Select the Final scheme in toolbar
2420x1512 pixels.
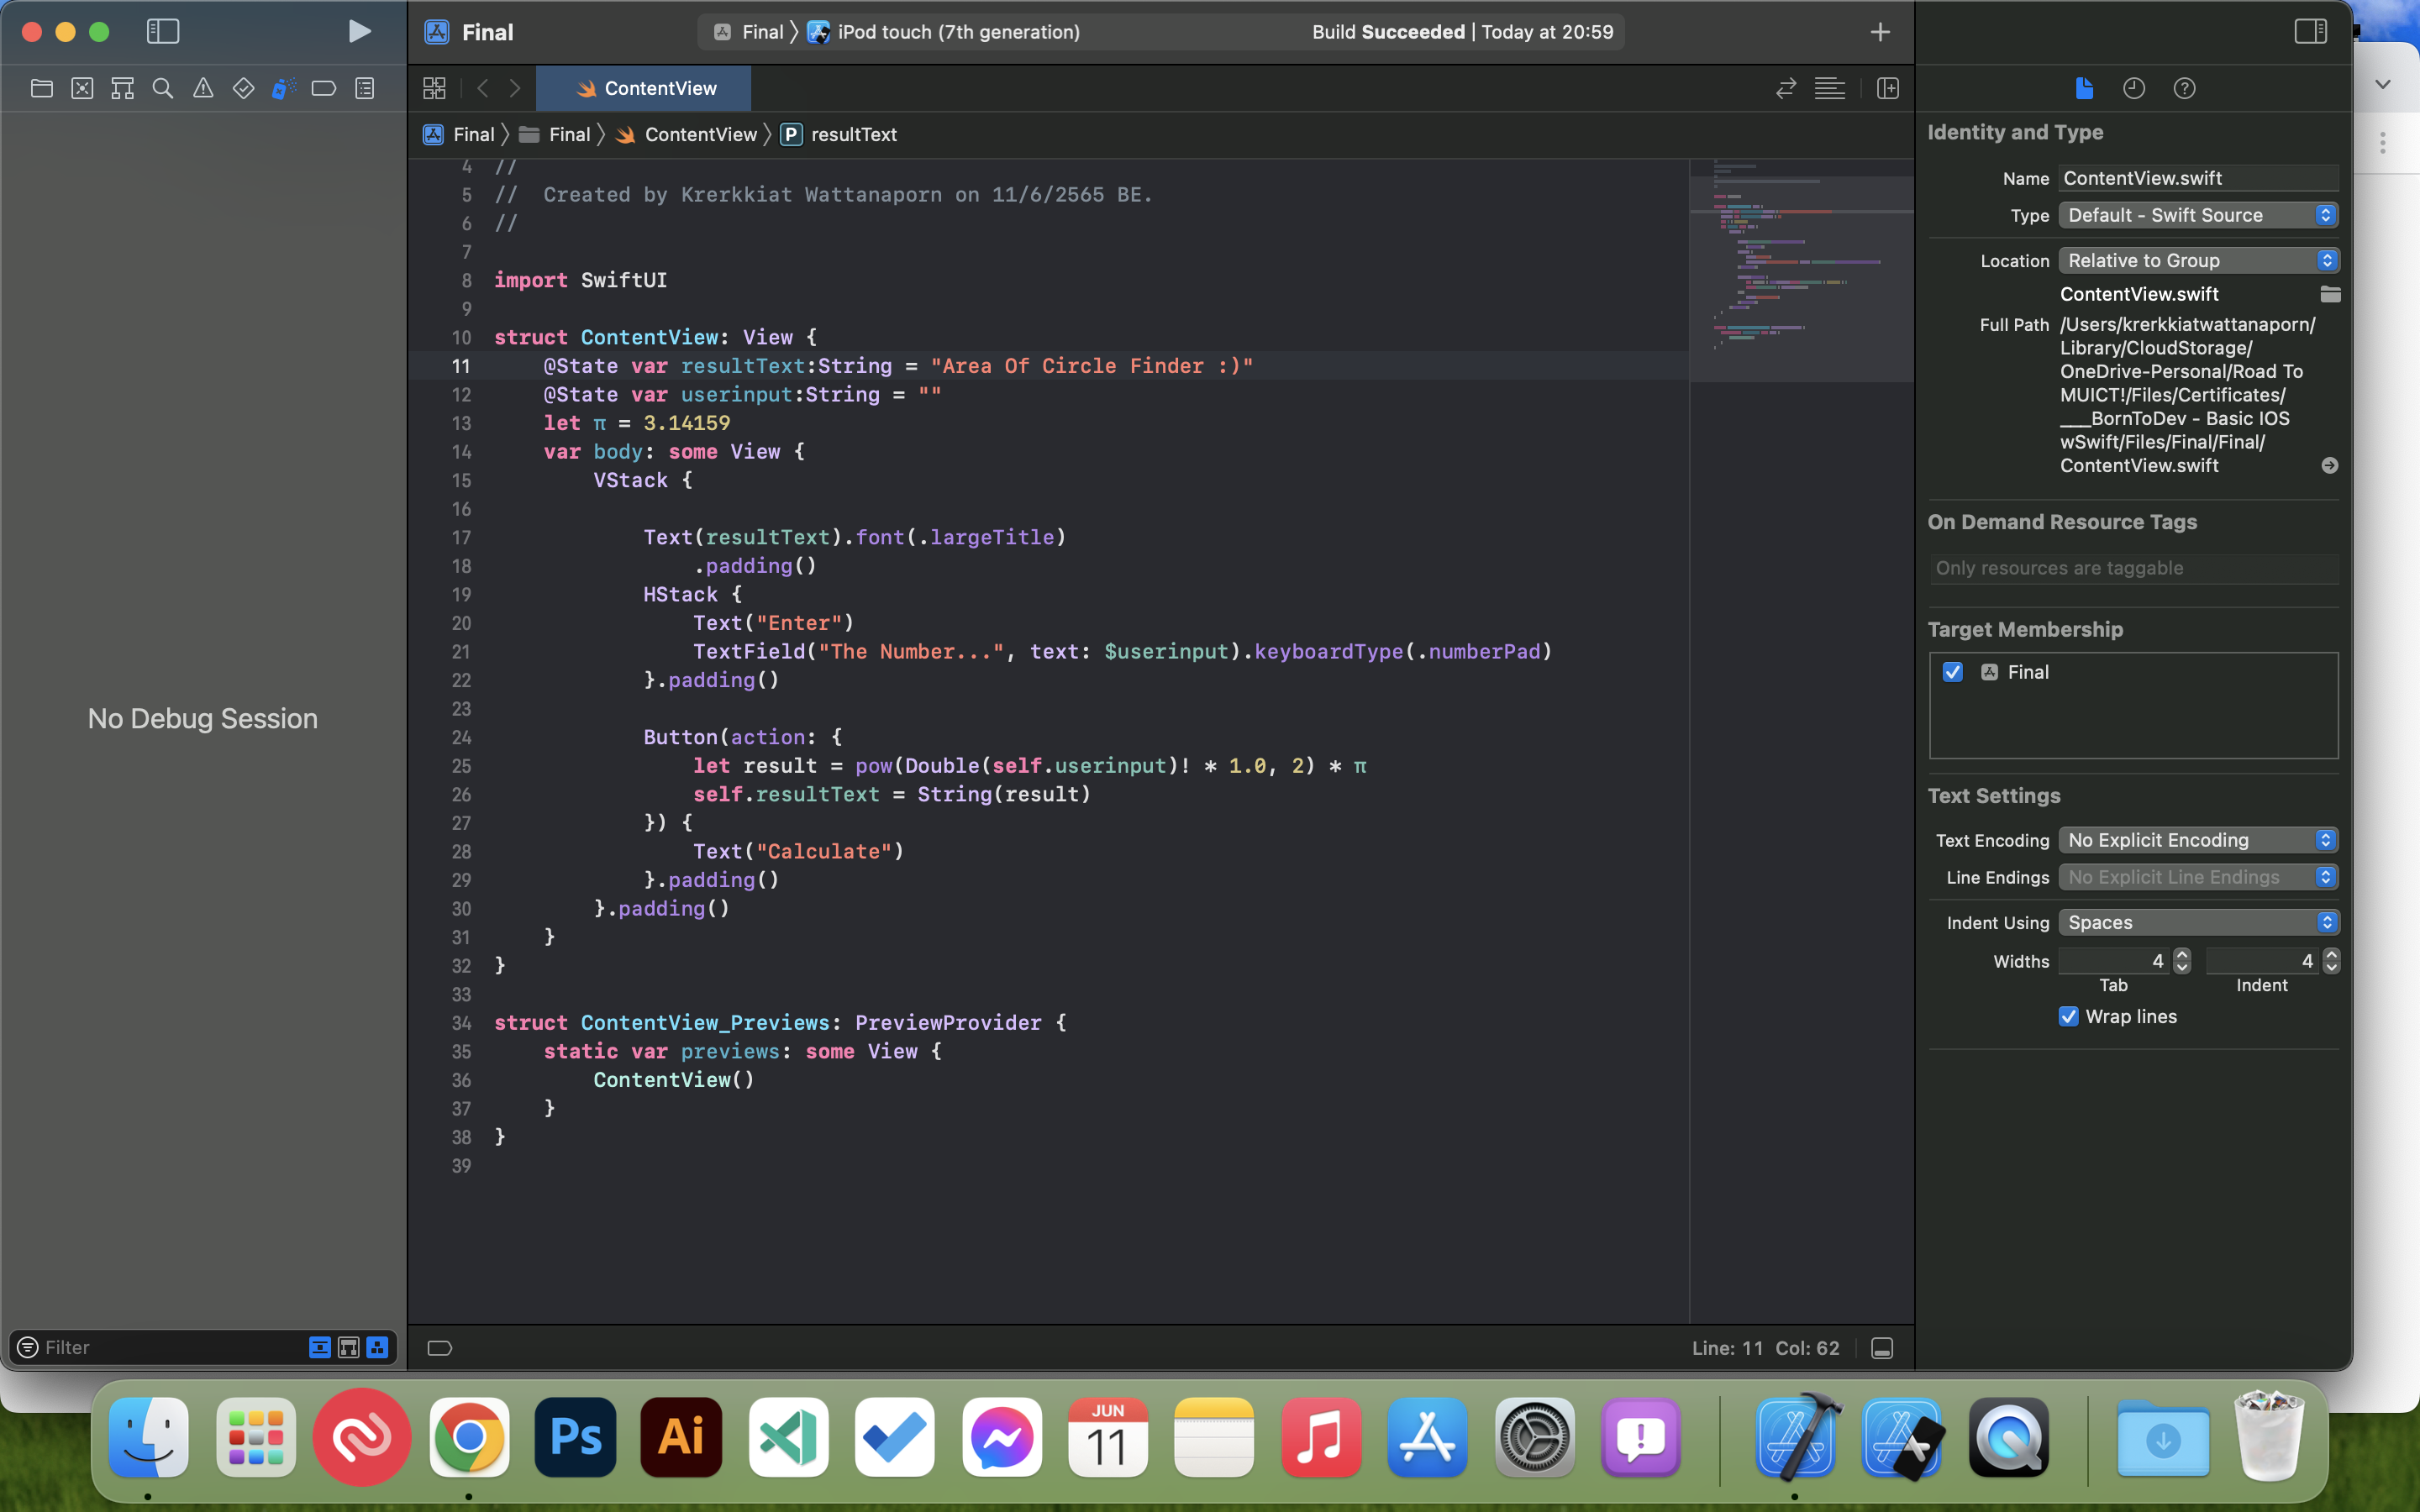click(x=749, y=32)
